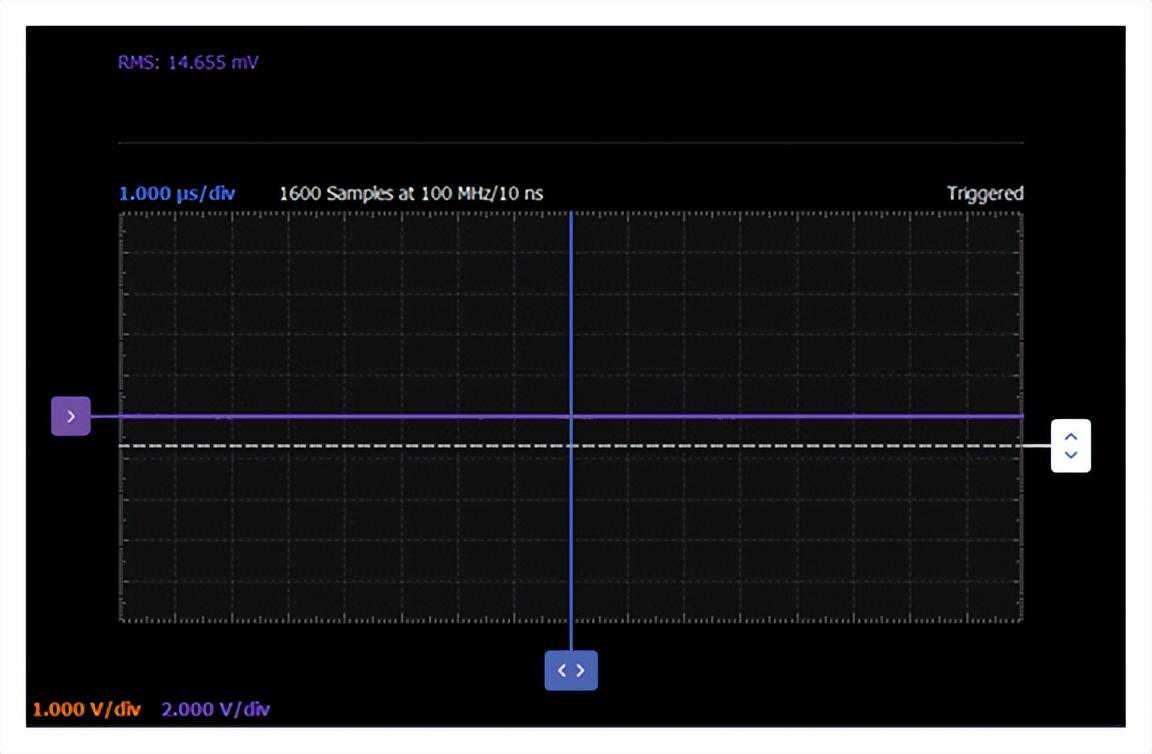Click the right chevron on blue time handle
The image size is (1152, 754).
tap(581, 670)
